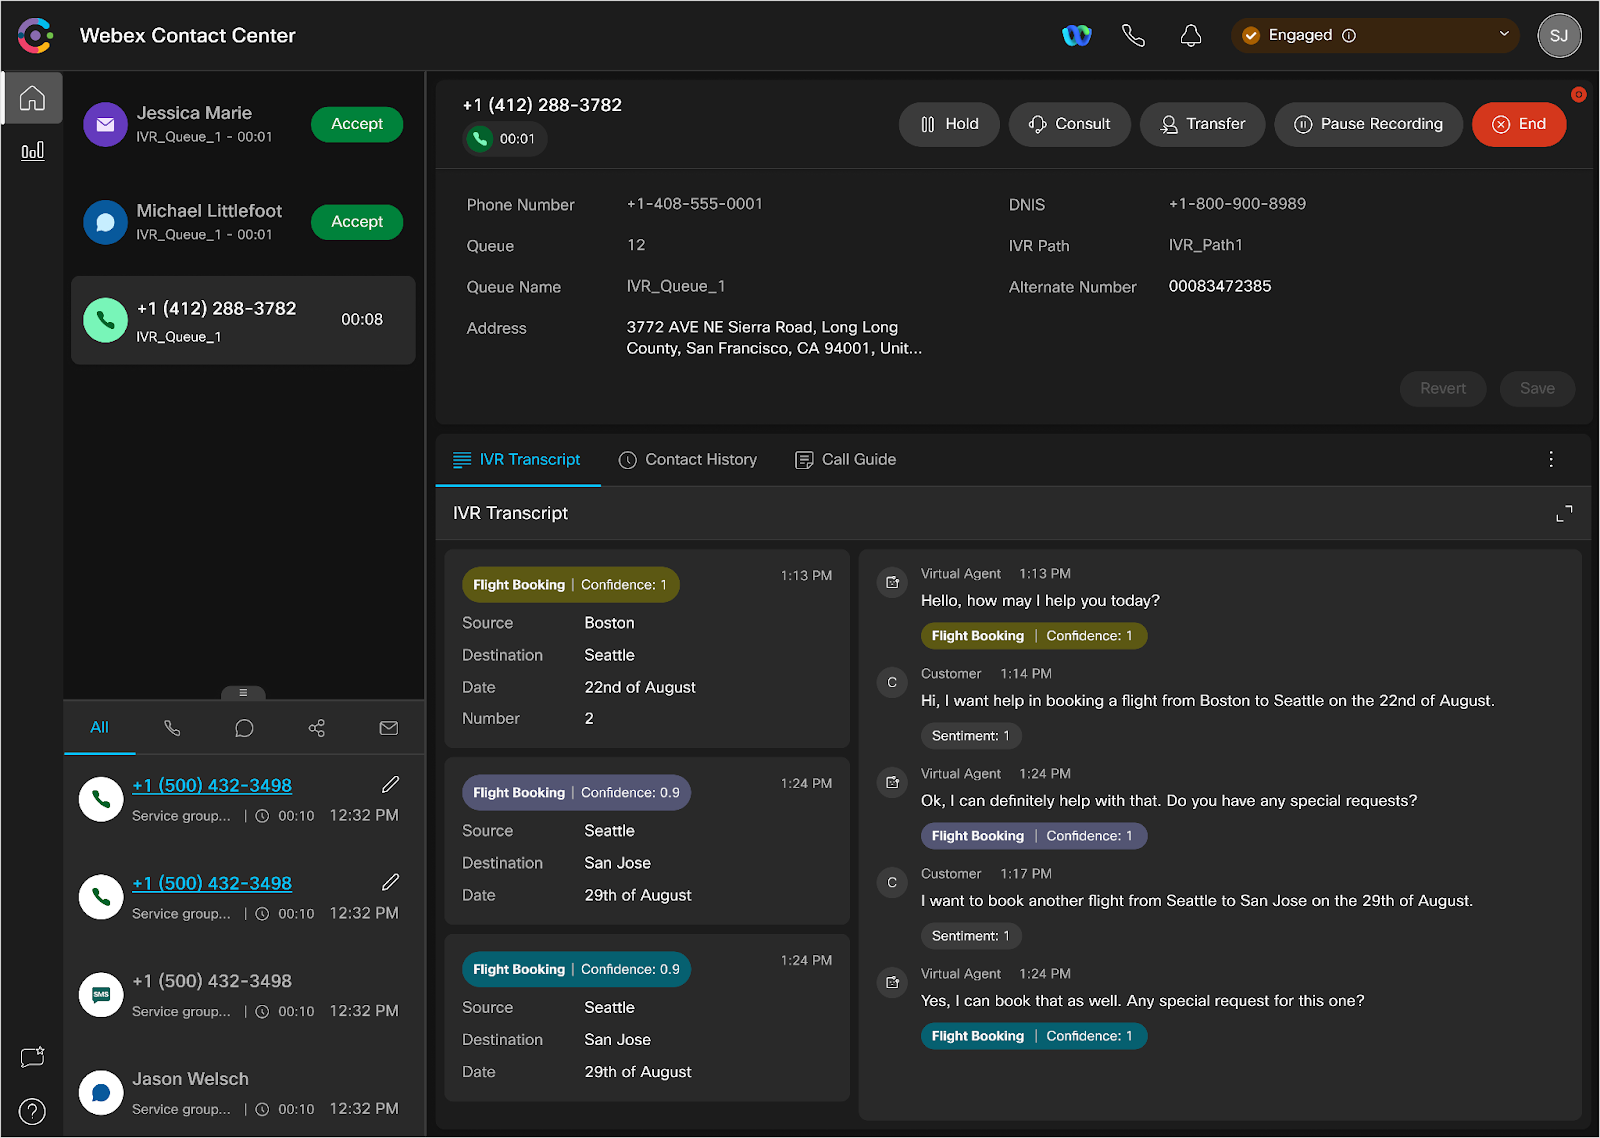Edit the first +1 (500) 432-3498 history entry

click(x=390, y=785)
